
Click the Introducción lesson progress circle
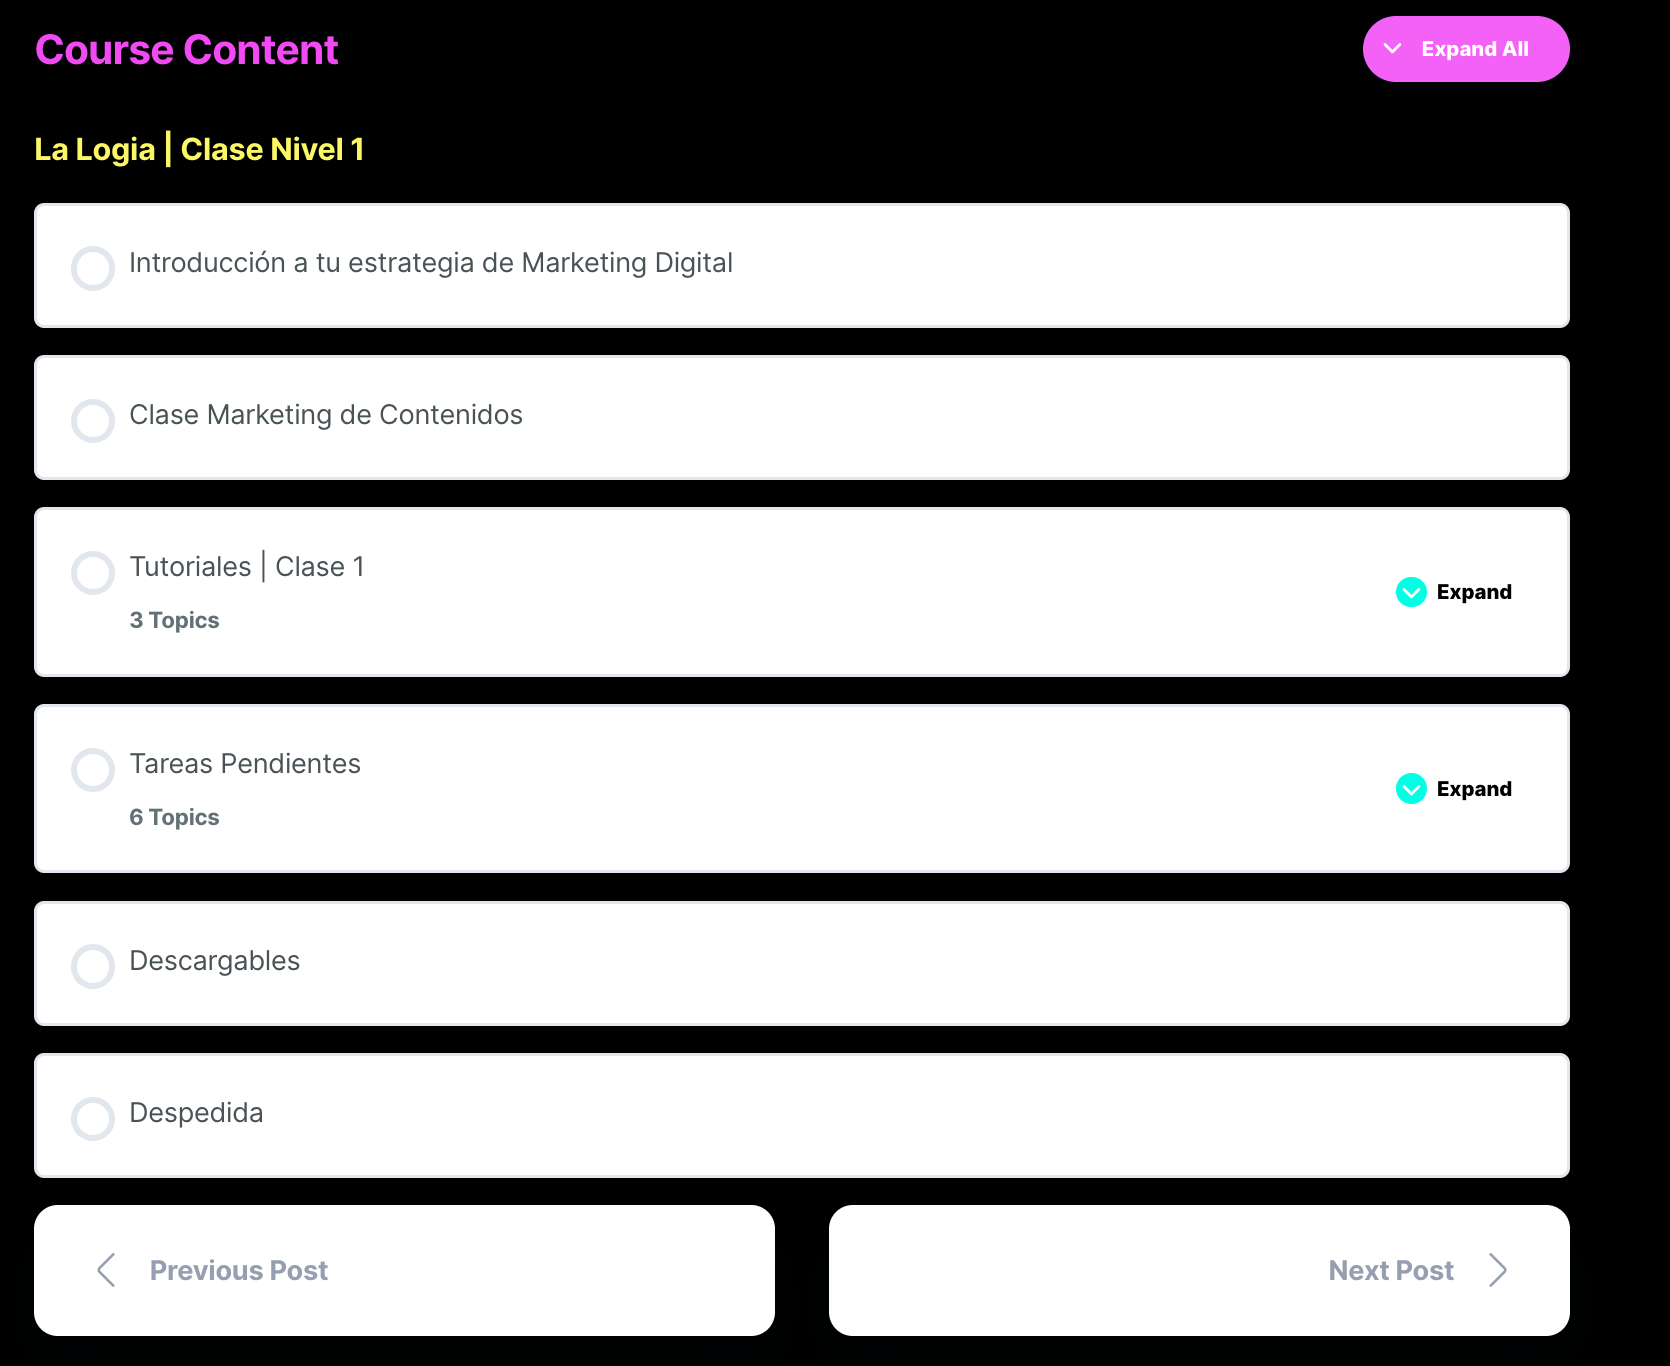click(x=93, y=268)
